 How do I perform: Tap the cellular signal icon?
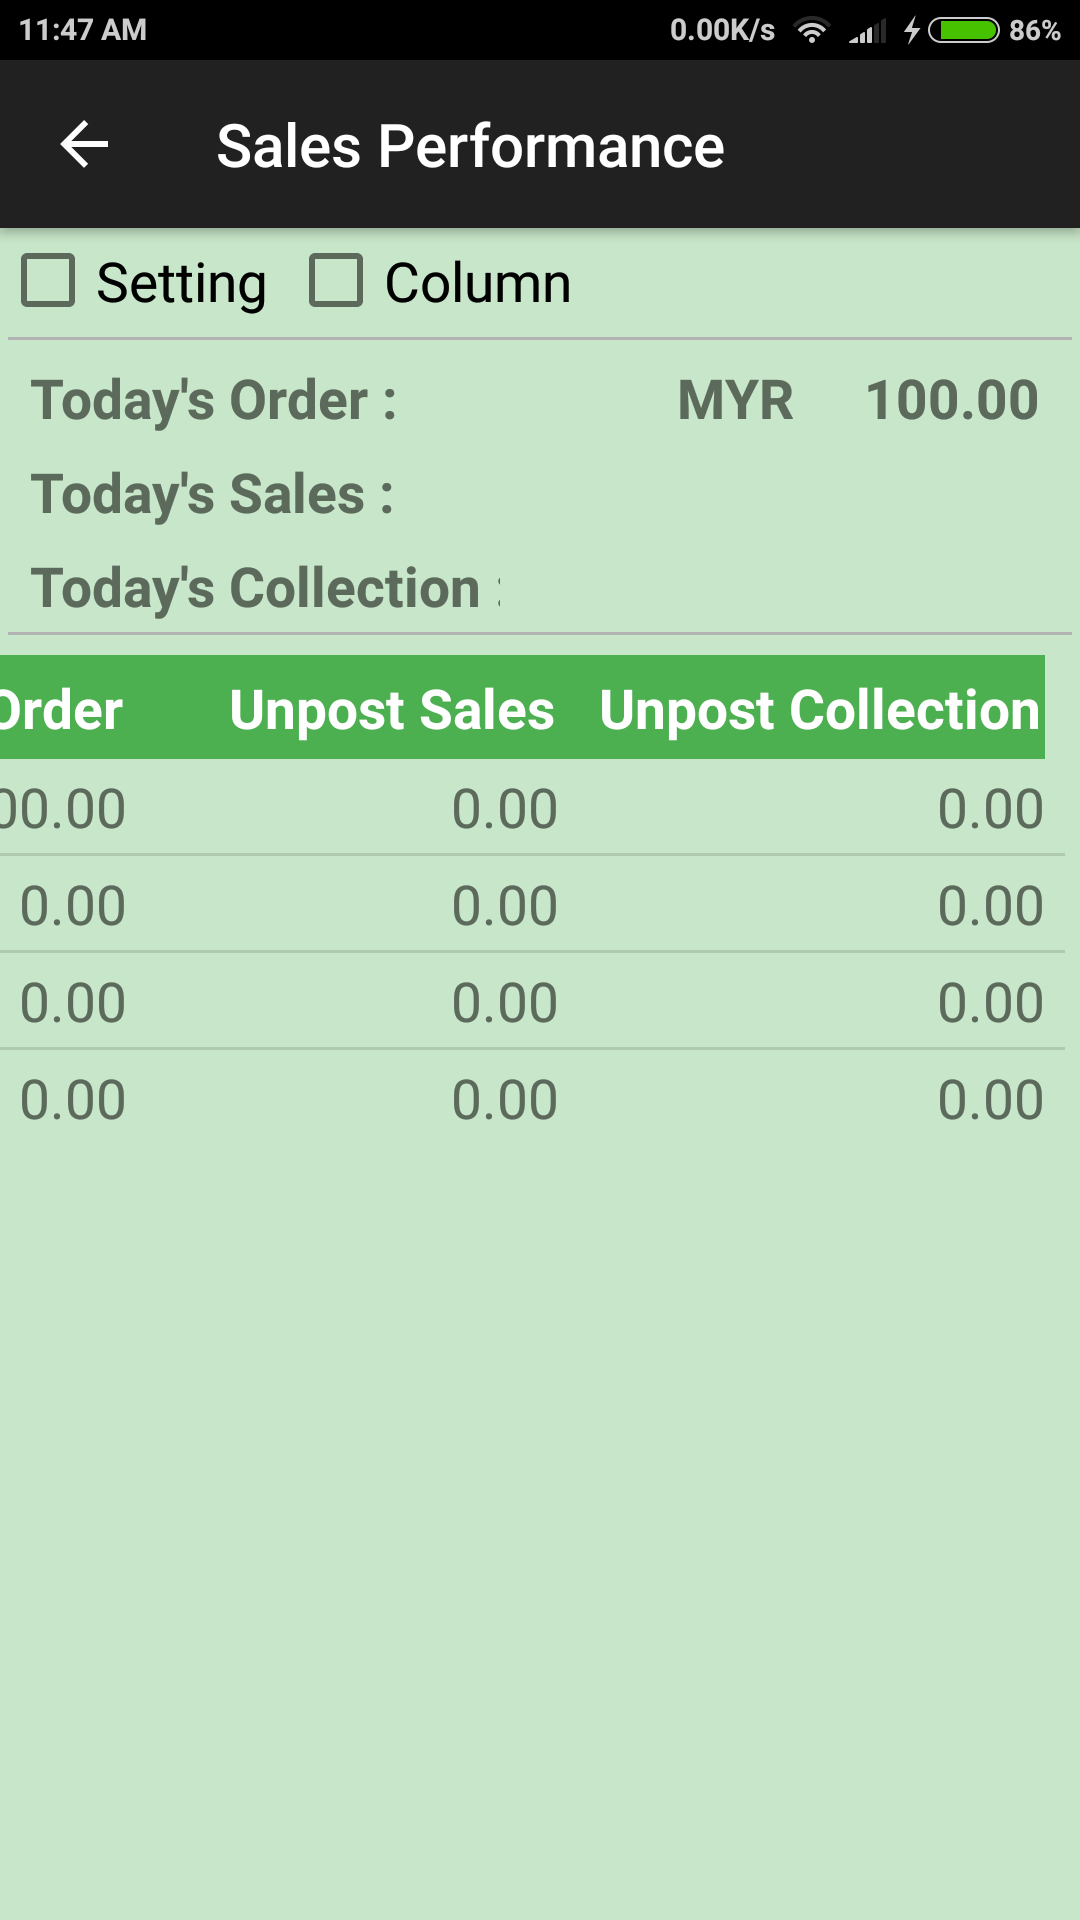867,31
